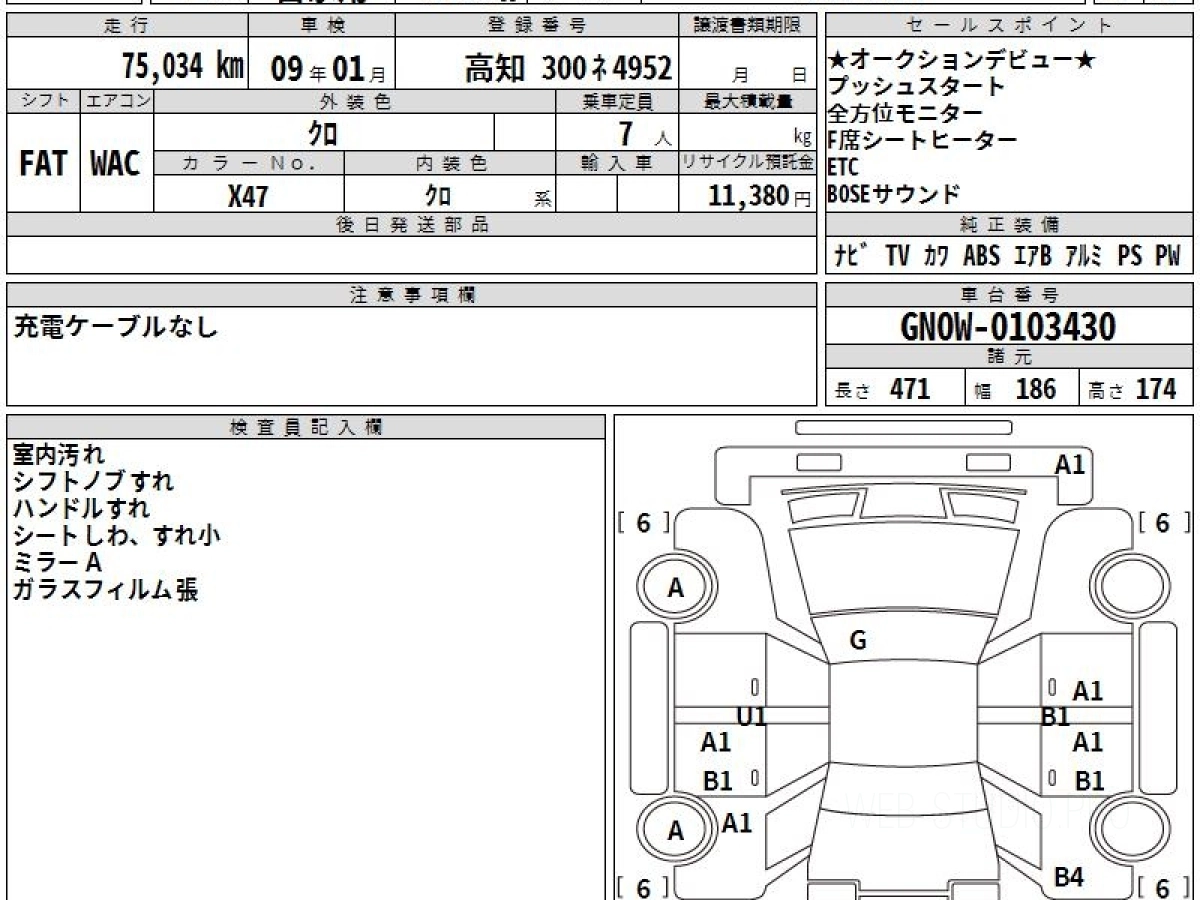1200x900 pixels.
Task: Click the PW equipment label
Action: tap(1167, 256)
